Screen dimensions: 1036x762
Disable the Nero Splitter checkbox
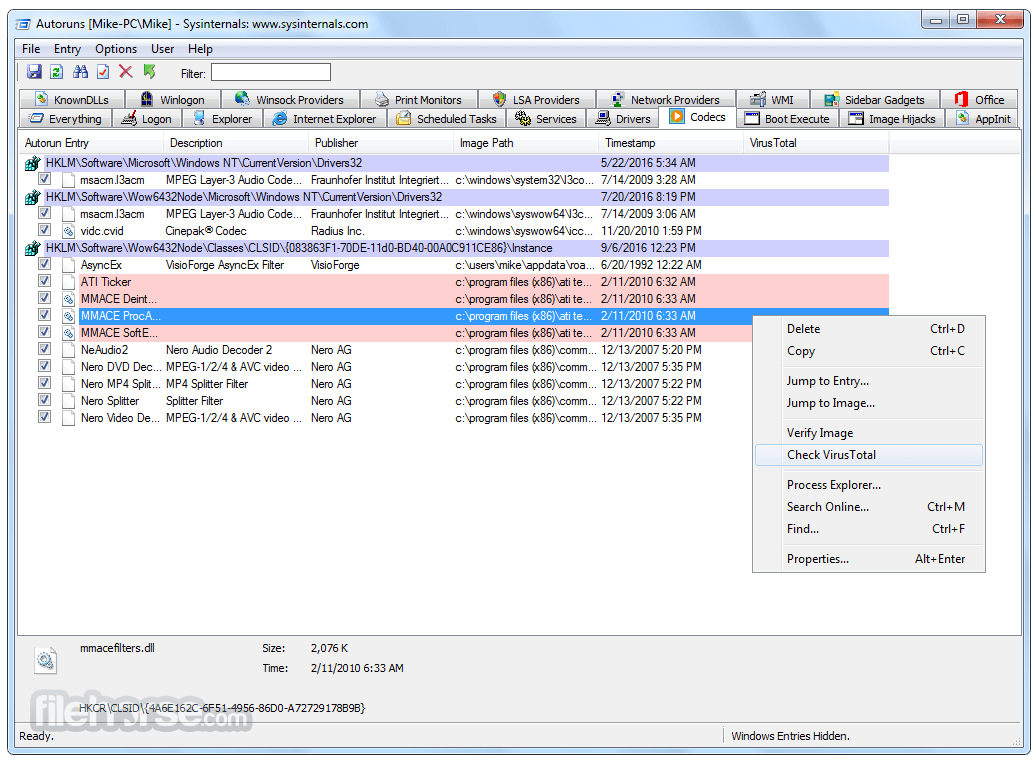pos(44,400)
